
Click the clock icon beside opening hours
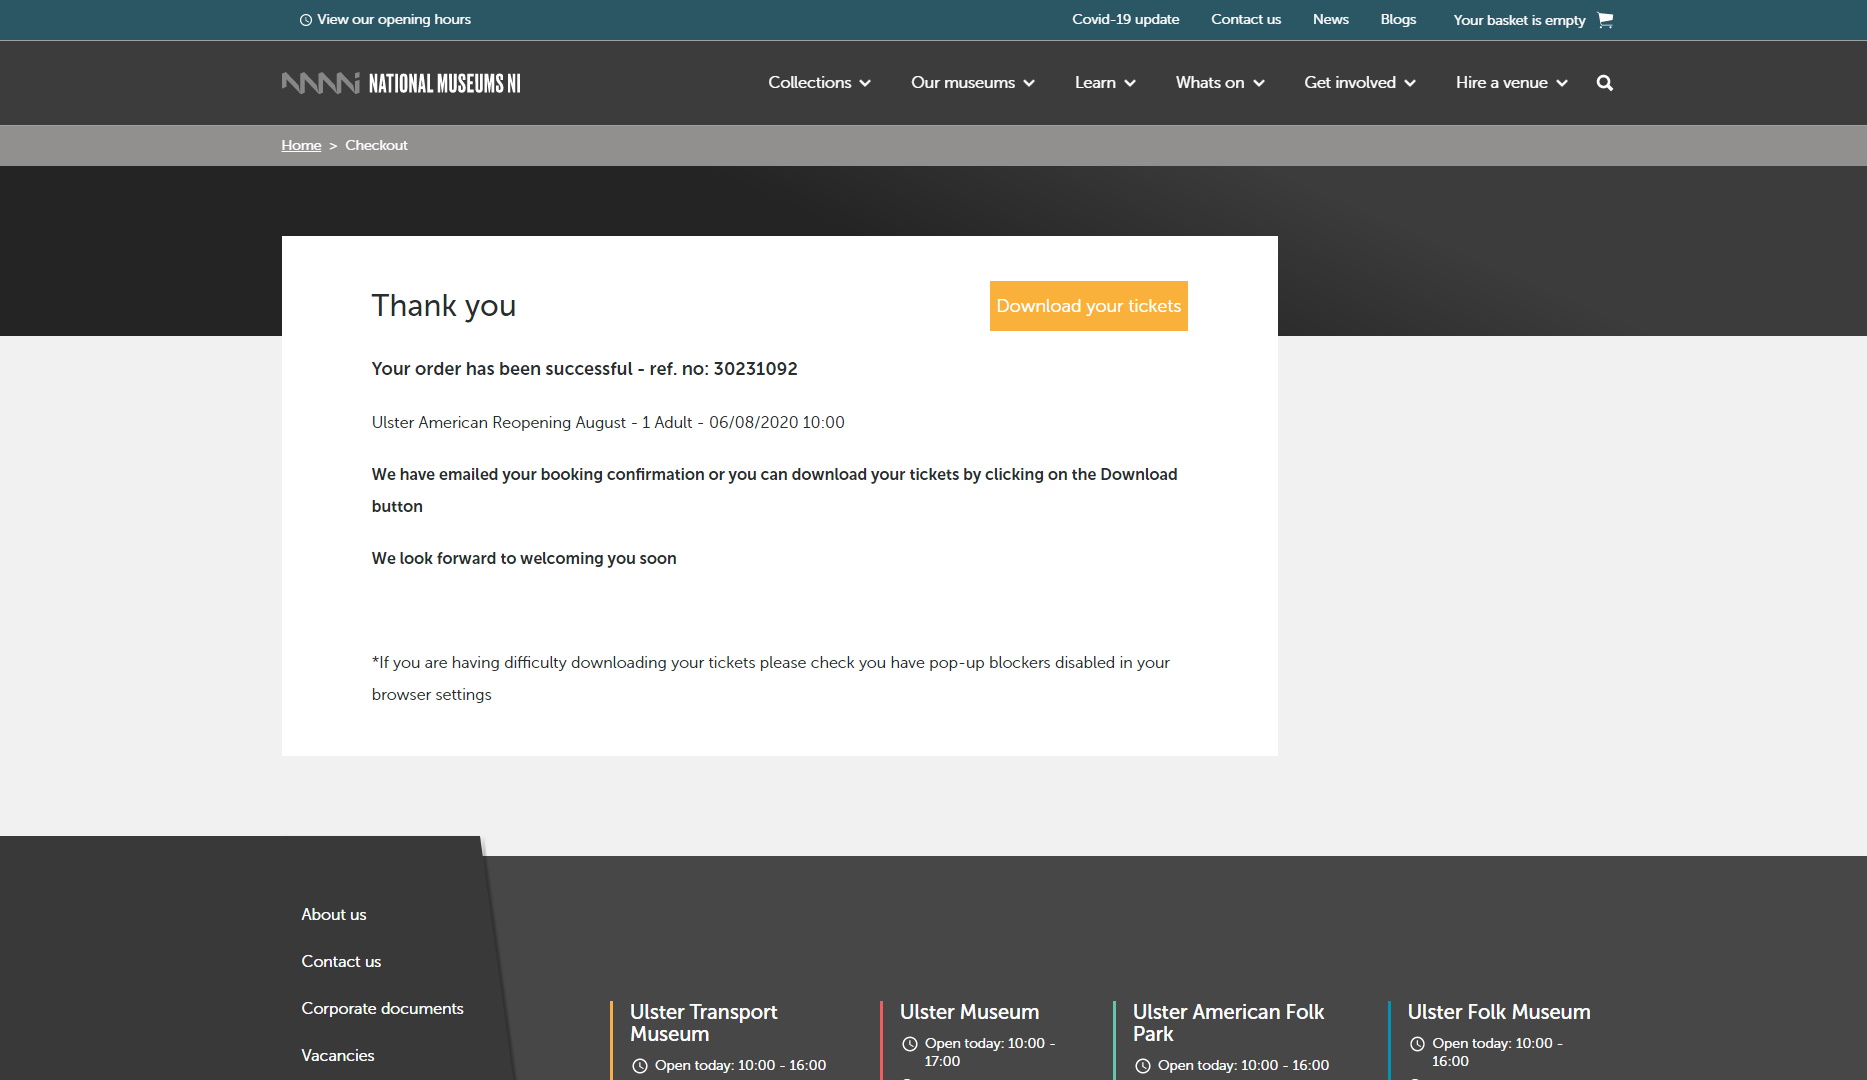306,20
